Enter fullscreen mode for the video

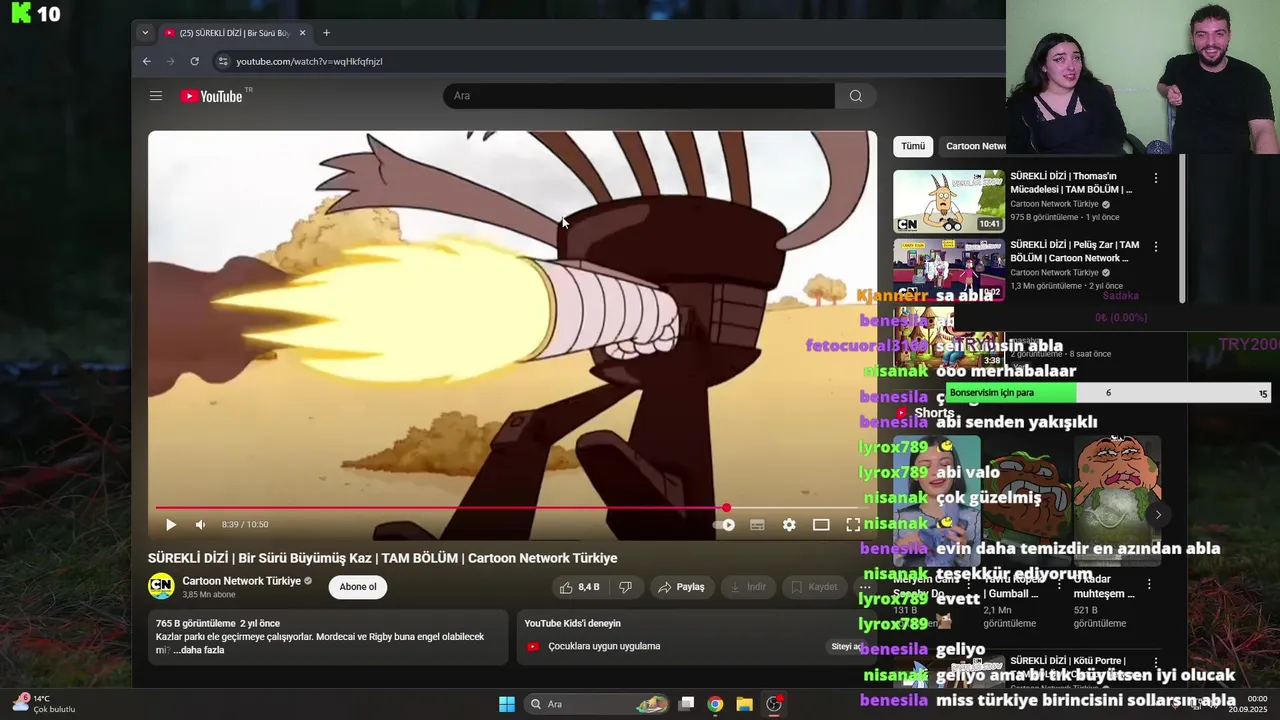point(853,524)
